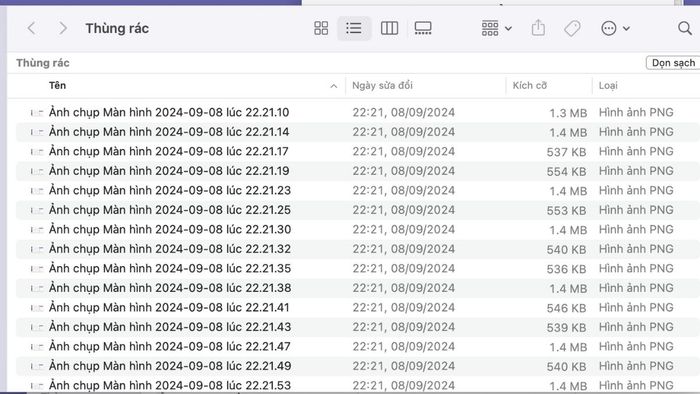The height and width of the screenshot is (394, 700).
Task: Sort by the Tên column header
Action: pos(58,85)
